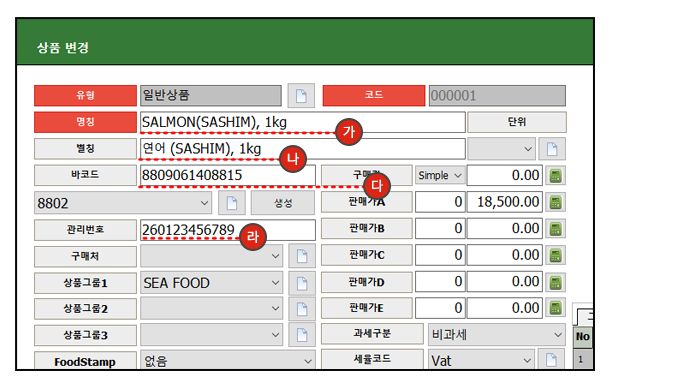Click the 판매가E label button
This screenshot has width=677, height=386.
[367, 308]
